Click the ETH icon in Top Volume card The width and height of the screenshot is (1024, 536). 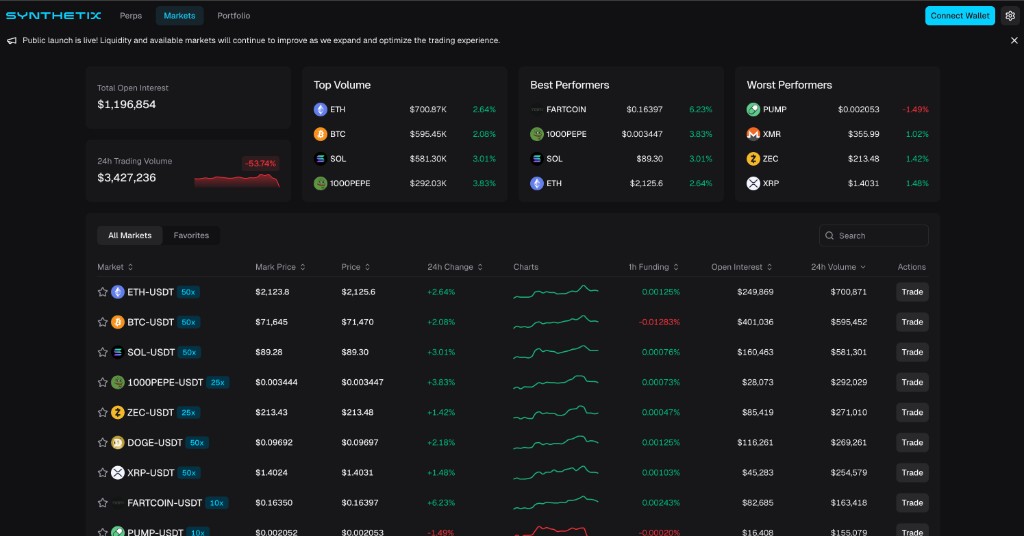pos(320,109)
